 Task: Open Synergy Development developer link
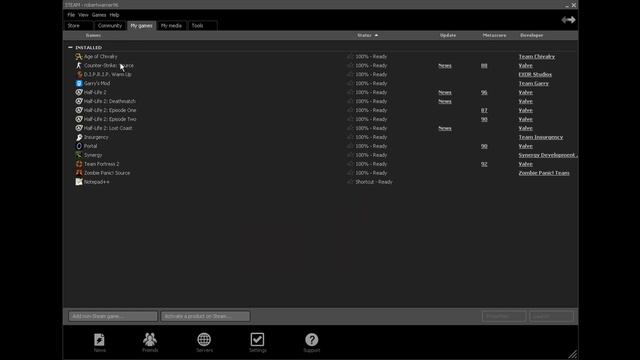point(548,155)
